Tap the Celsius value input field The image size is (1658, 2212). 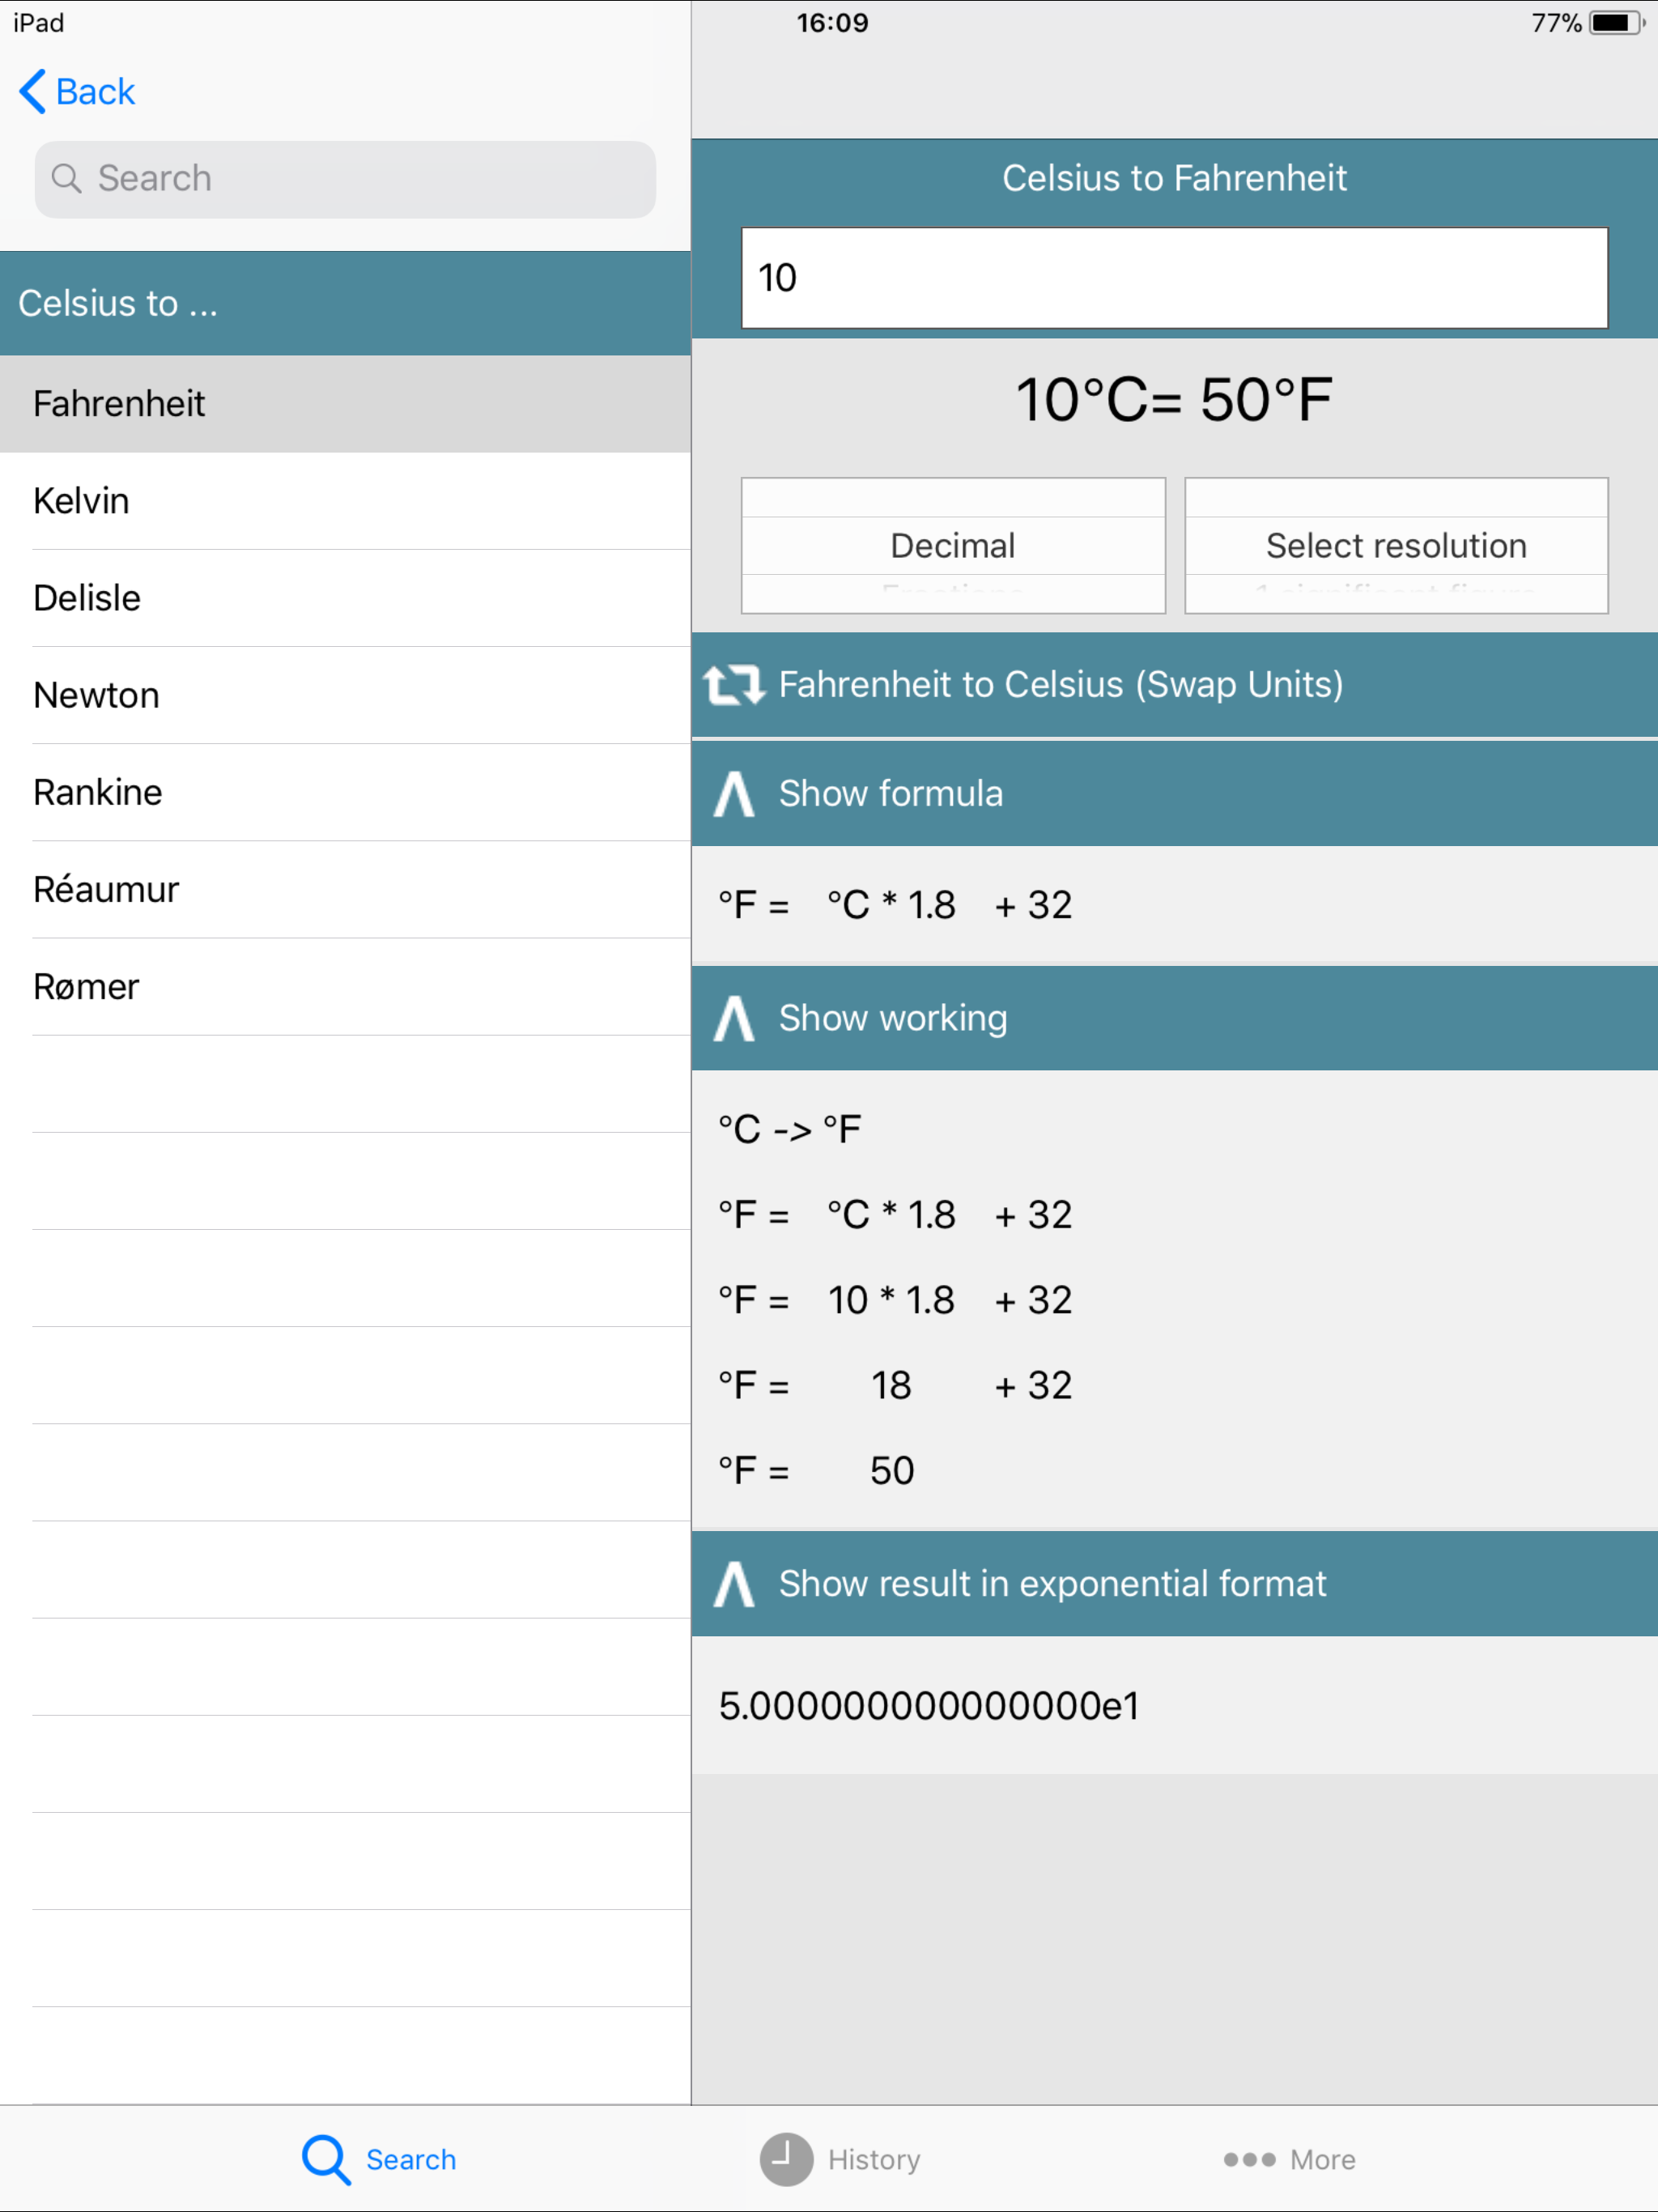(1174, 278)
